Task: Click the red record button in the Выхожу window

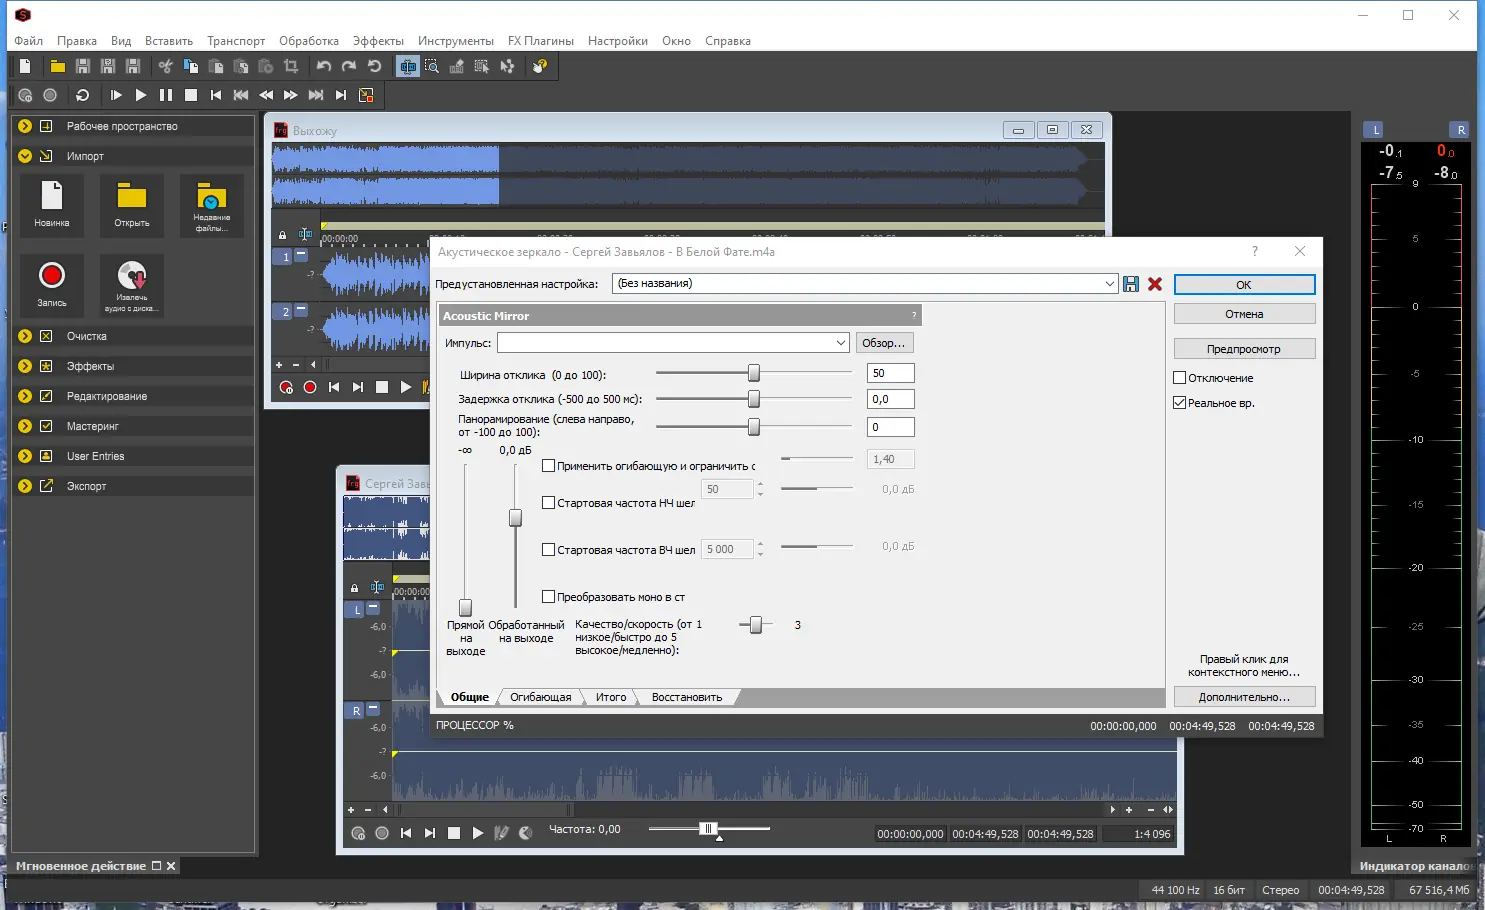Action: coord(310,387)
